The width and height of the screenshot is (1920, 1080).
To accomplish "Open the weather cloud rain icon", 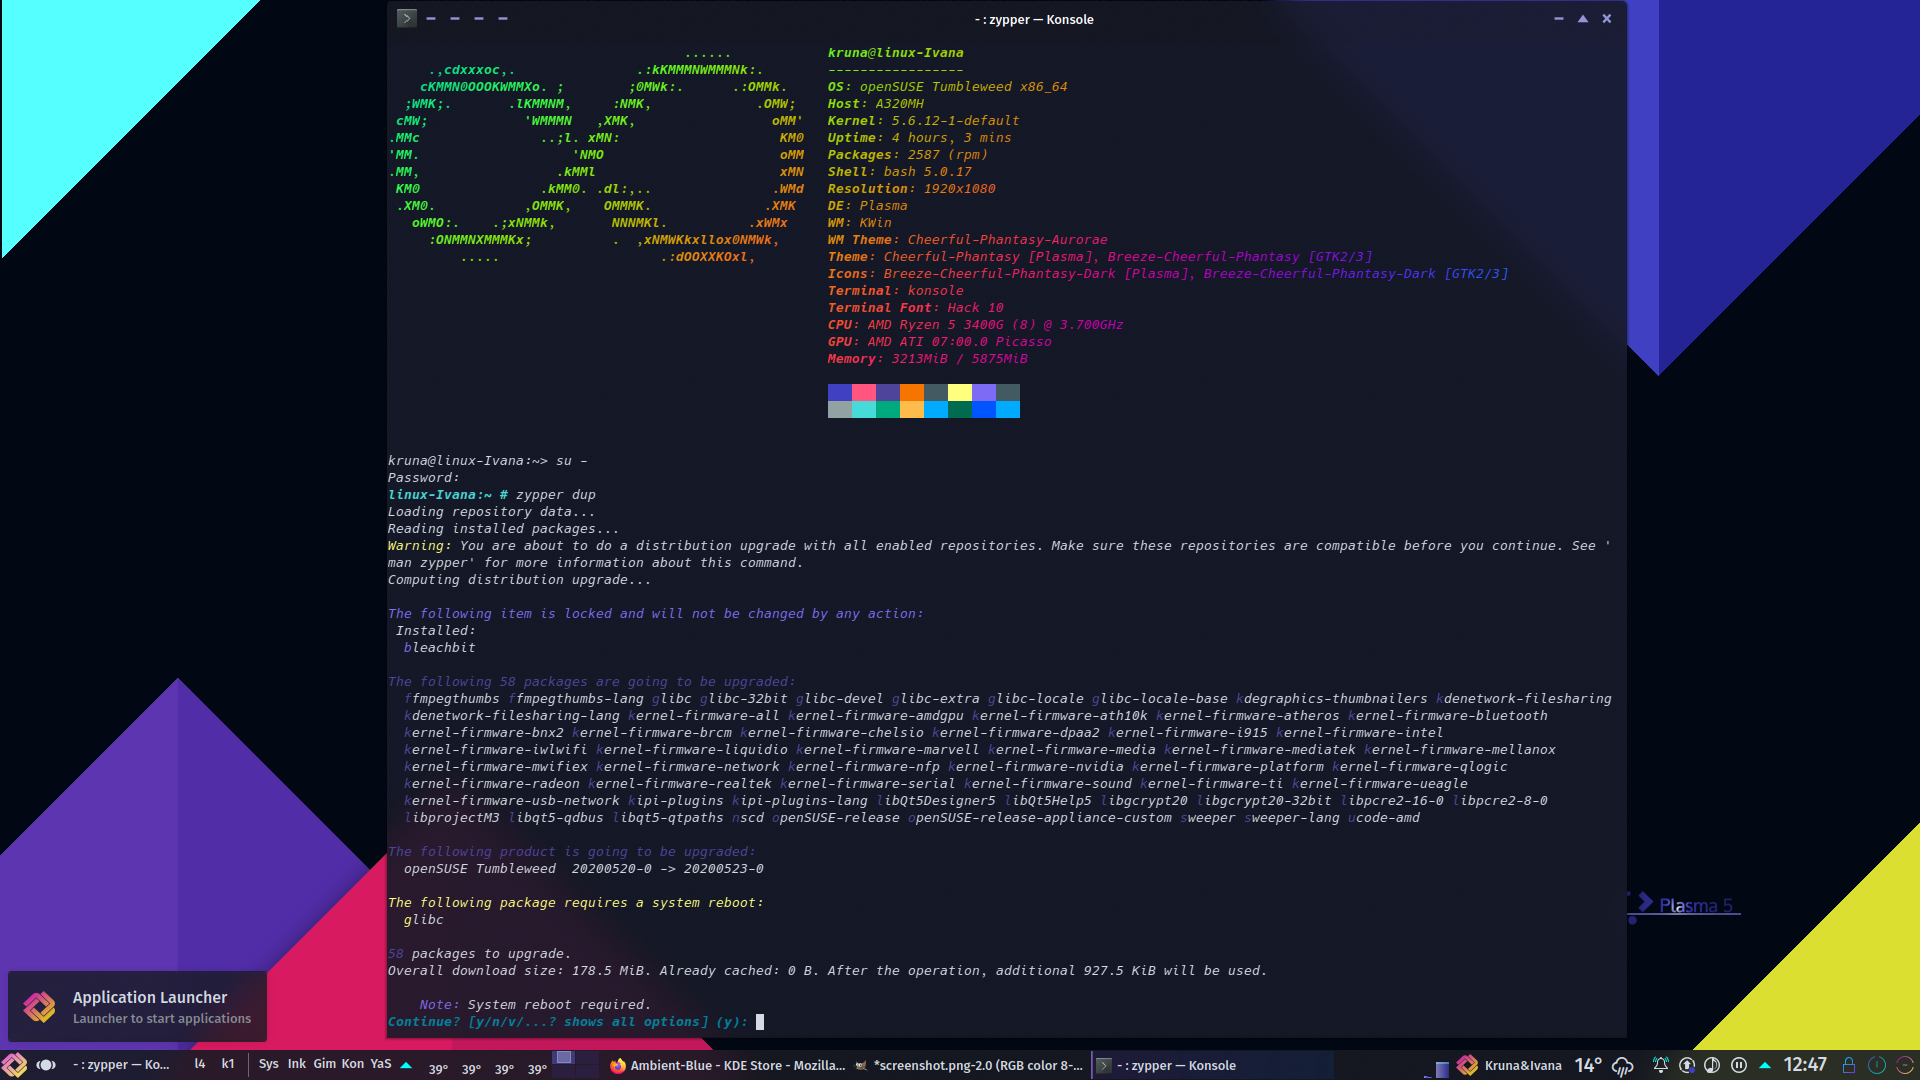I will pos(1622,1066).
